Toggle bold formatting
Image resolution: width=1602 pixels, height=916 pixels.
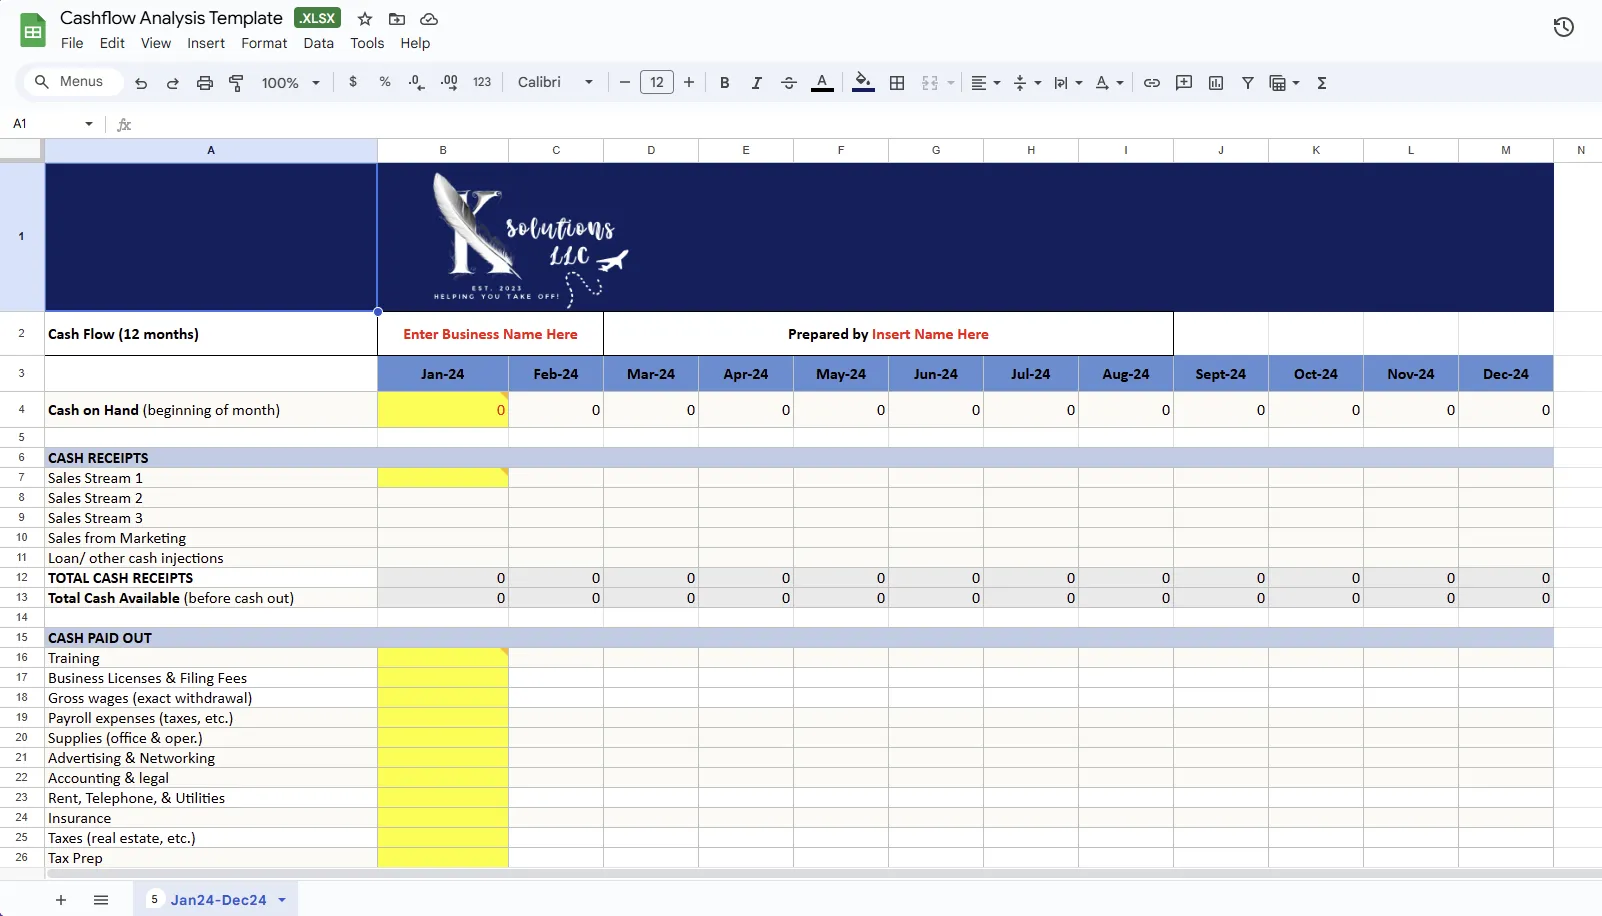pos(724,82)
